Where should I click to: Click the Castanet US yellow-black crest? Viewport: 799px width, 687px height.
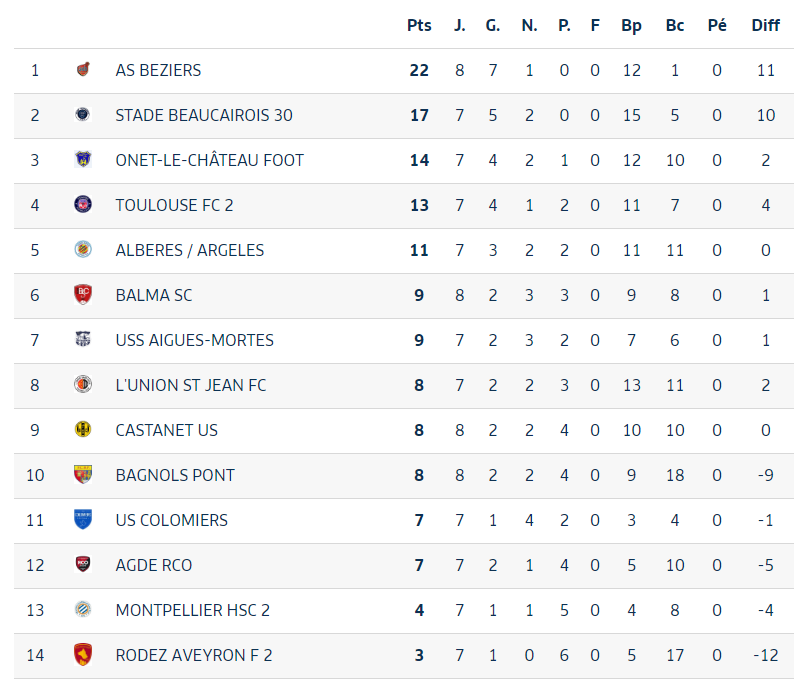pos(83,430)
